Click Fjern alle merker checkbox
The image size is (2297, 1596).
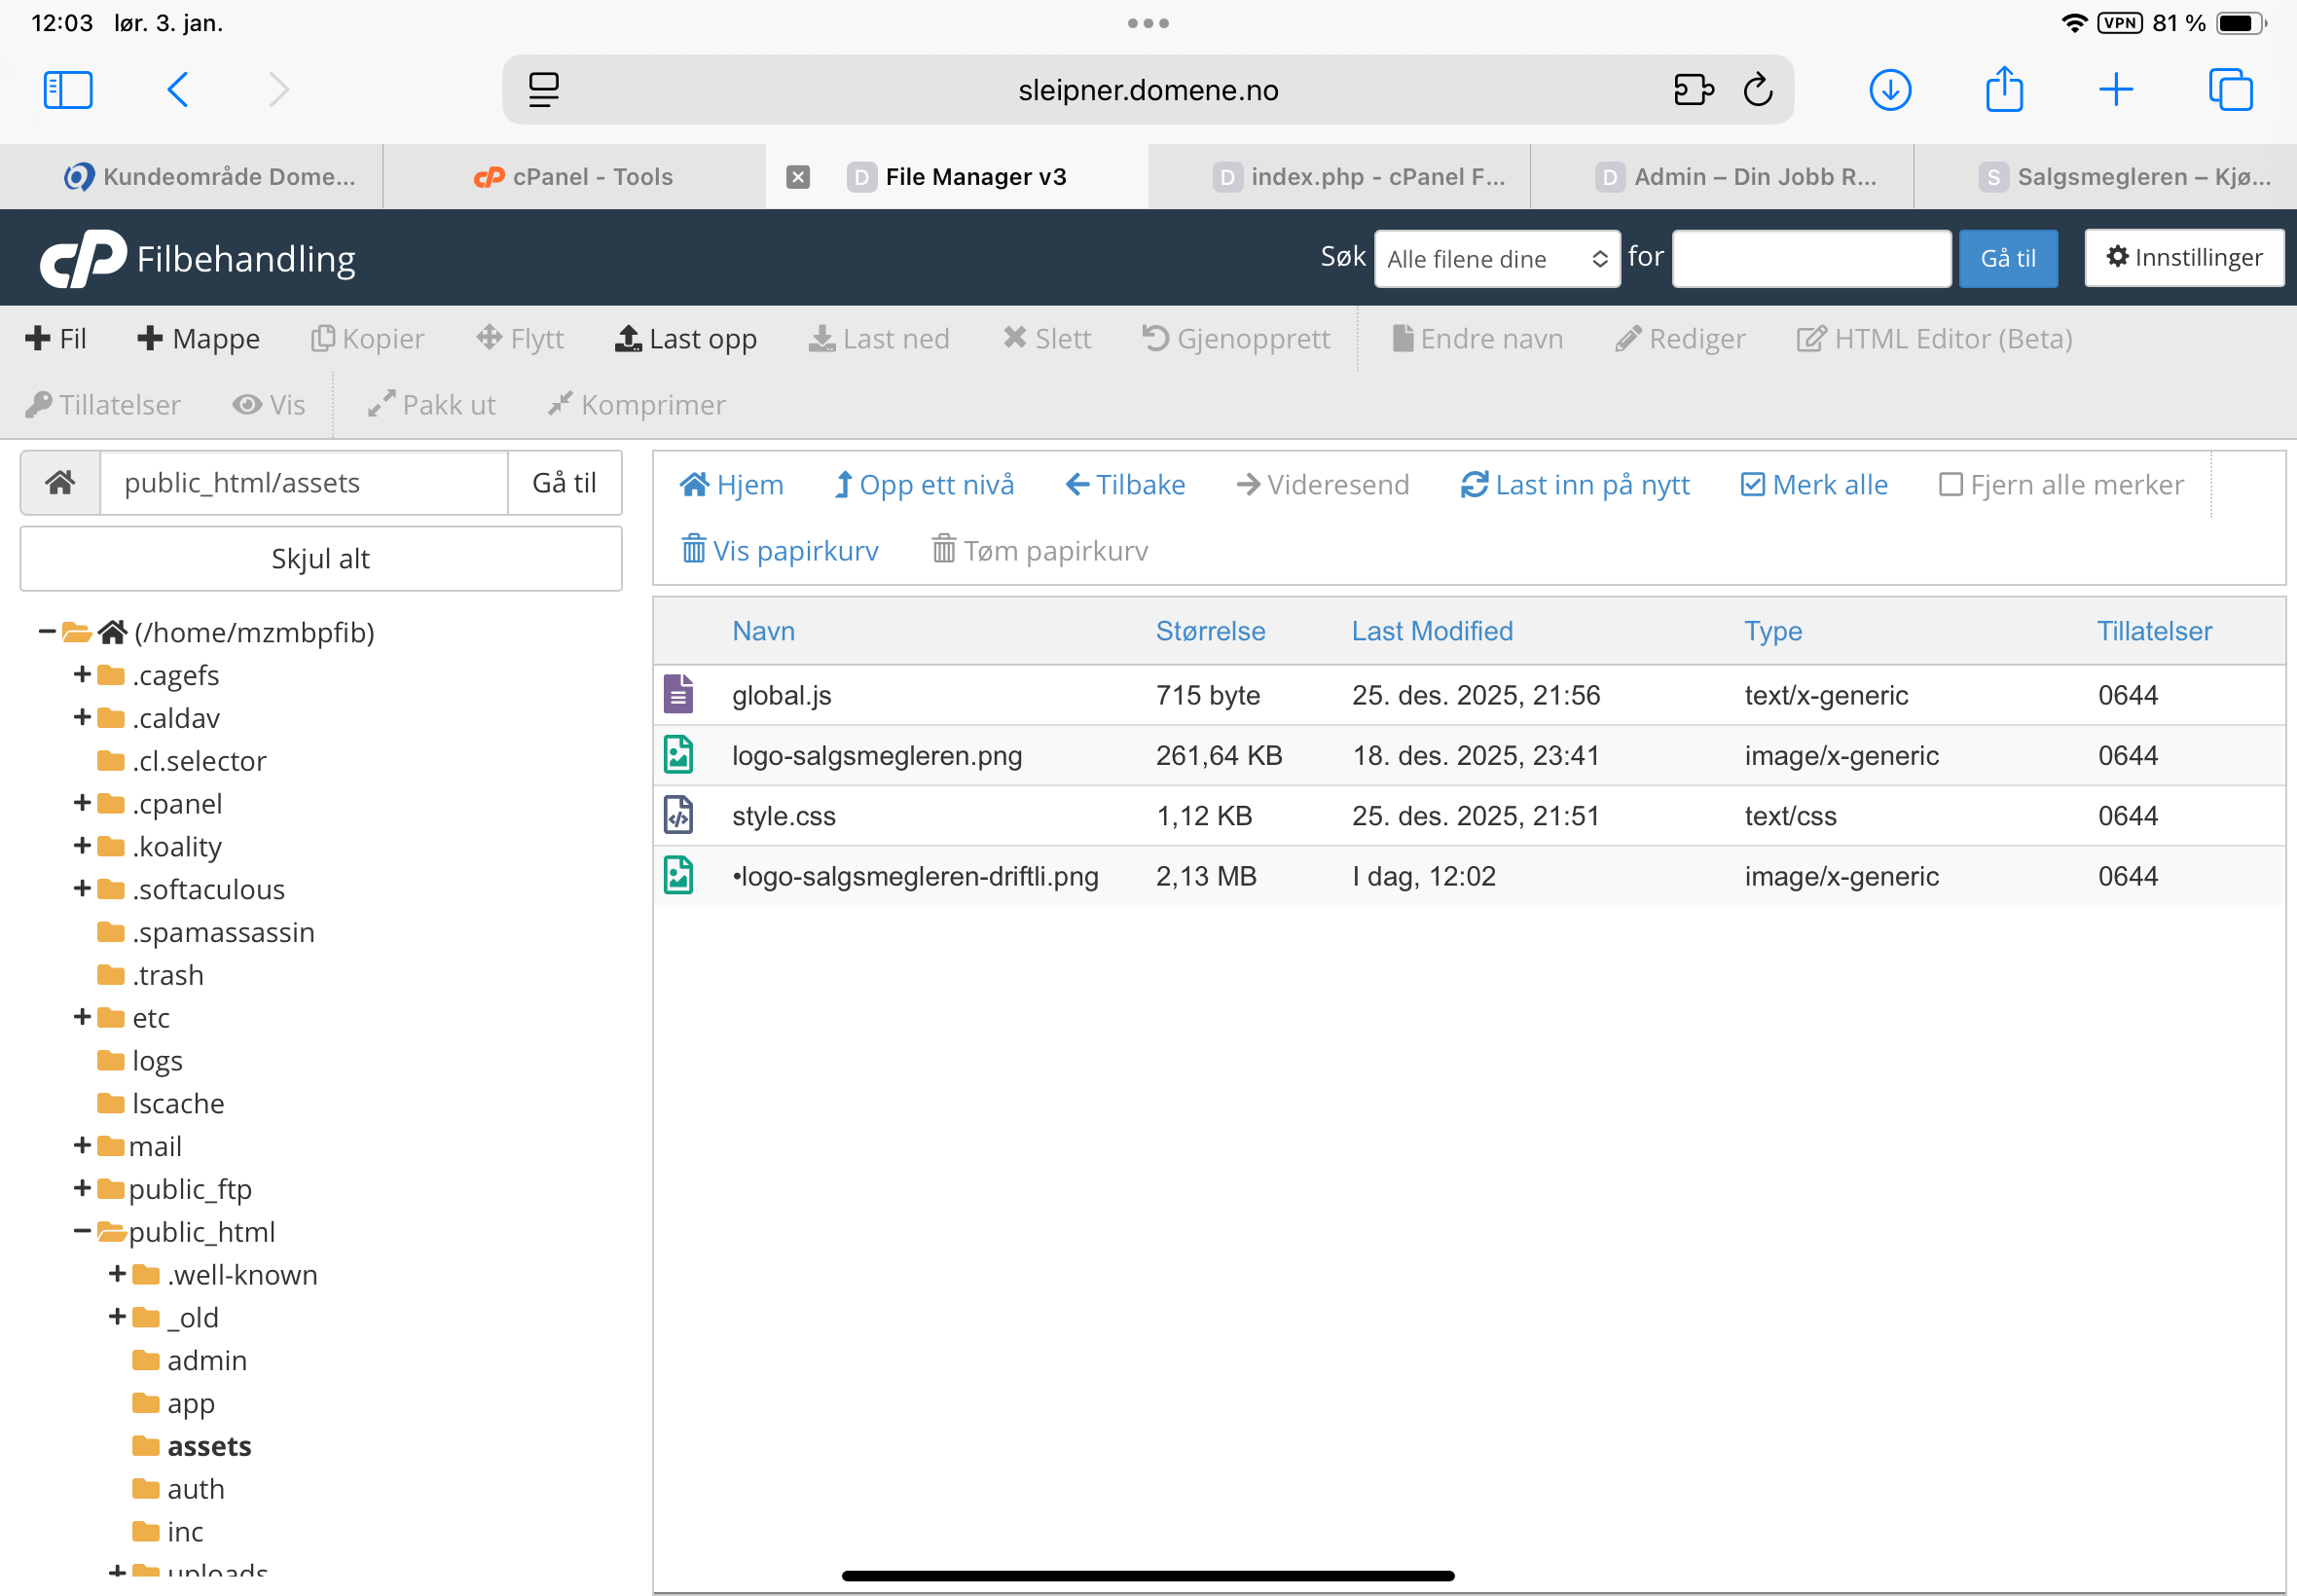coord(1950,485)
